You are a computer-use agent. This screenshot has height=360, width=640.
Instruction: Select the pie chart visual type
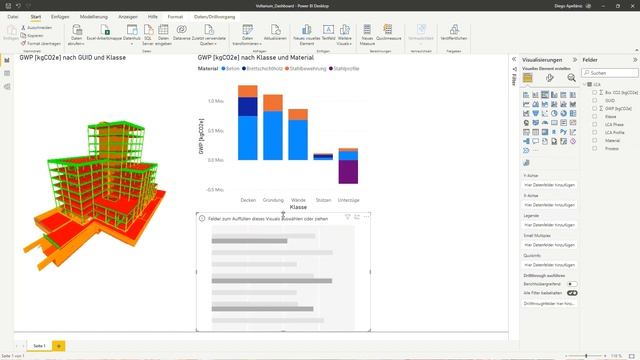pos(554,113)
